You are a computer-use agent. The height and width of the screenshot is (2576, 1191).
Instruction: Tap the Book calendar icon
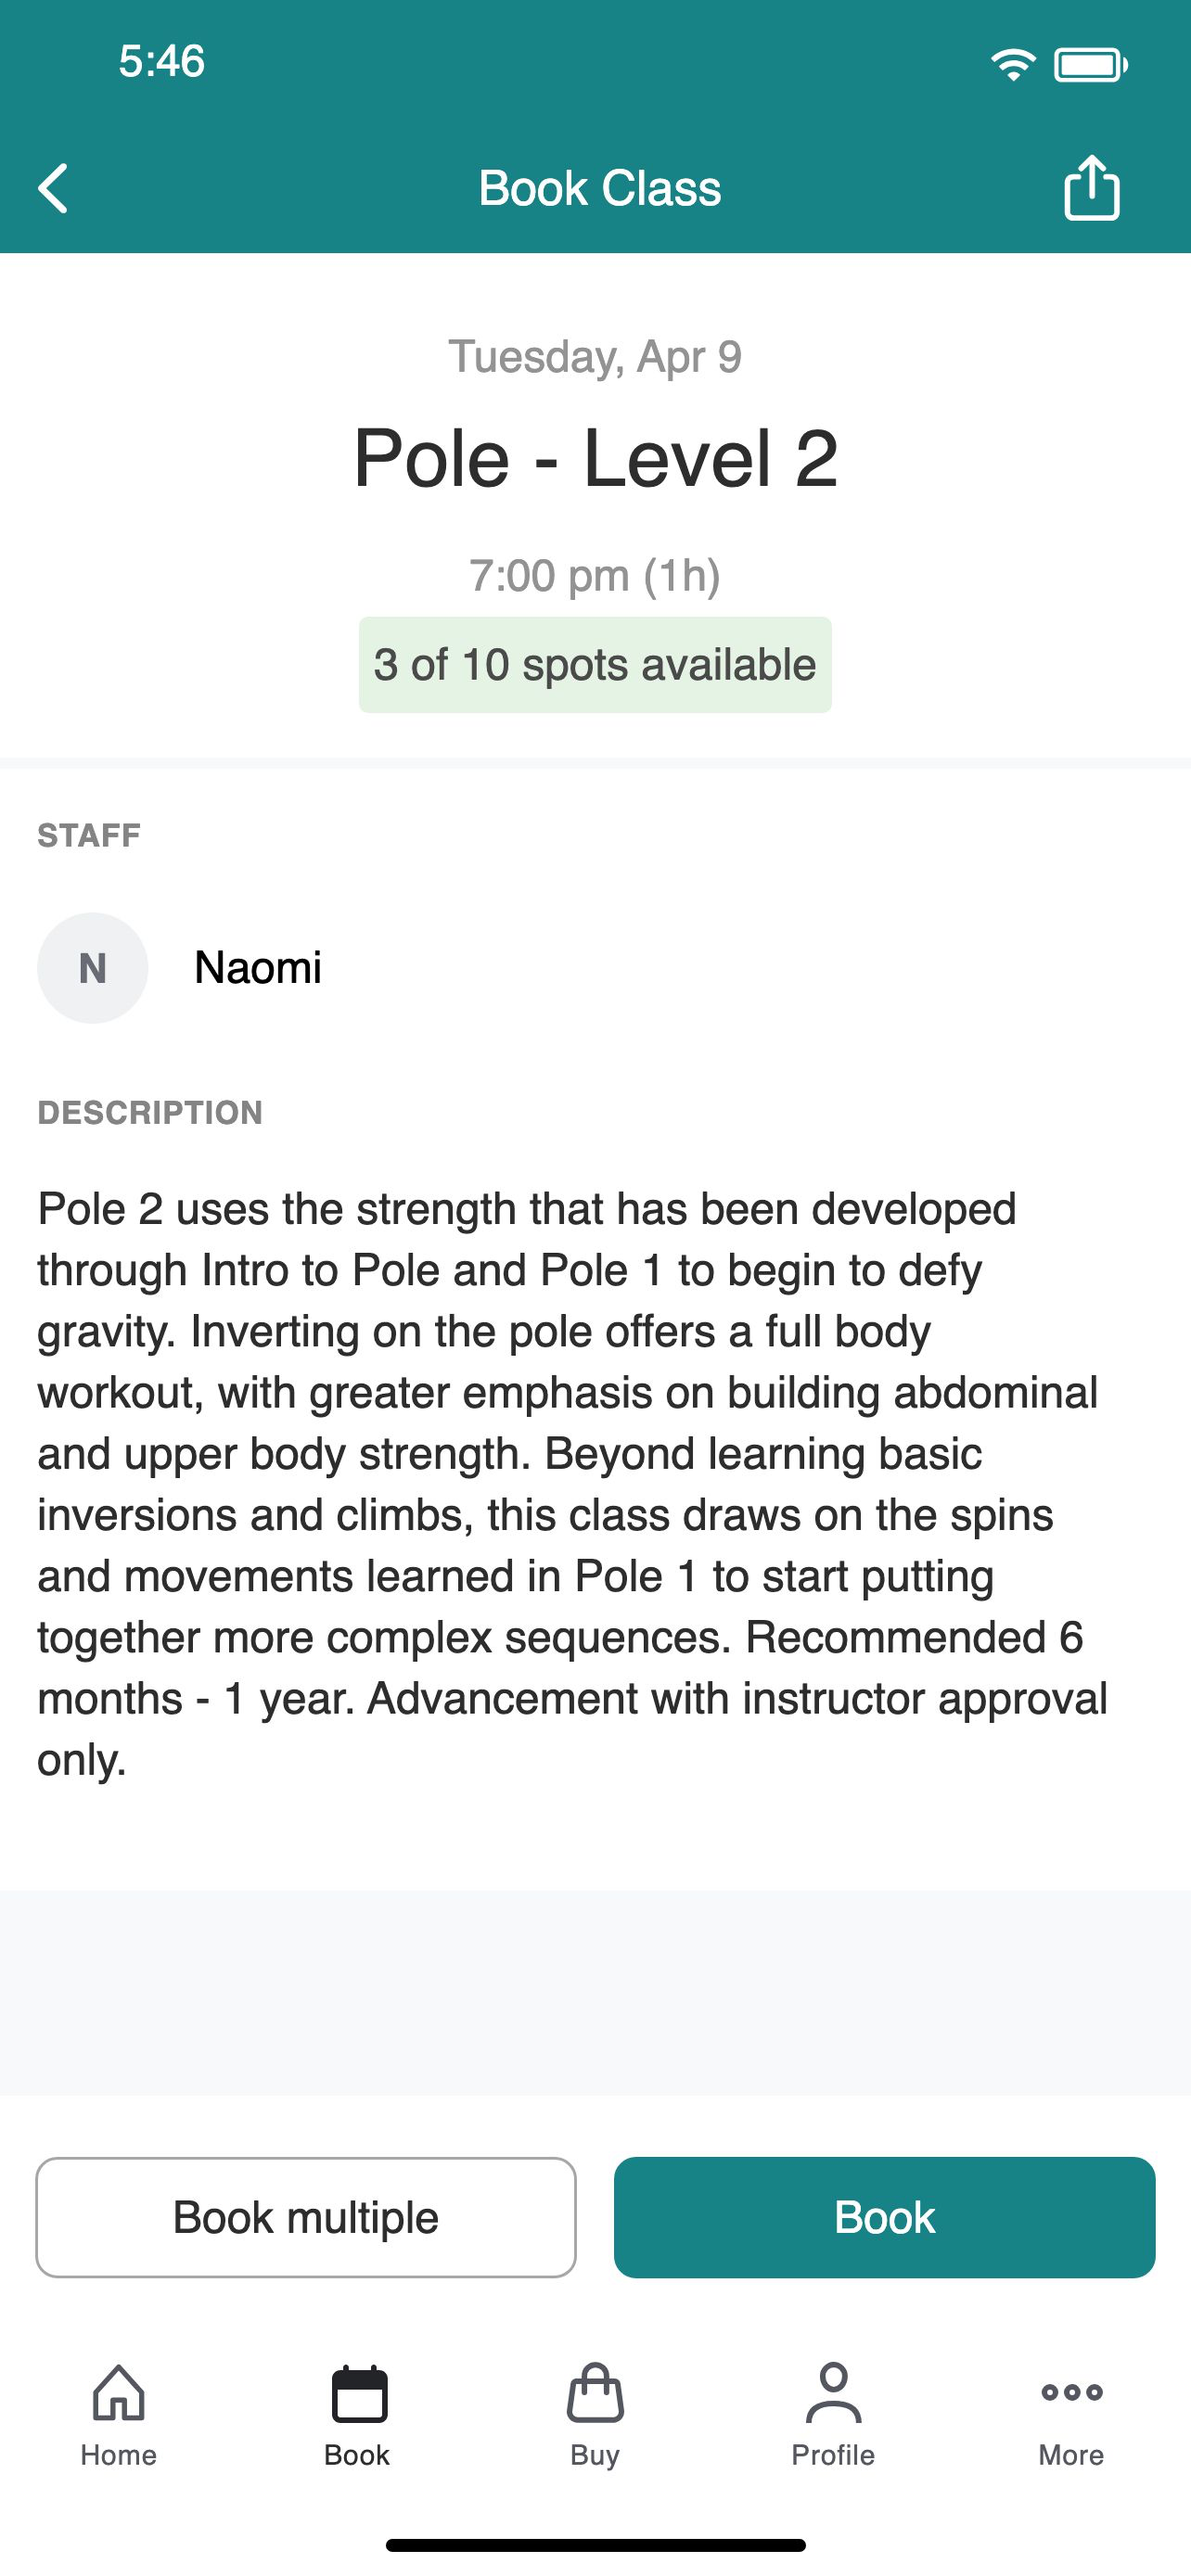359,2394
